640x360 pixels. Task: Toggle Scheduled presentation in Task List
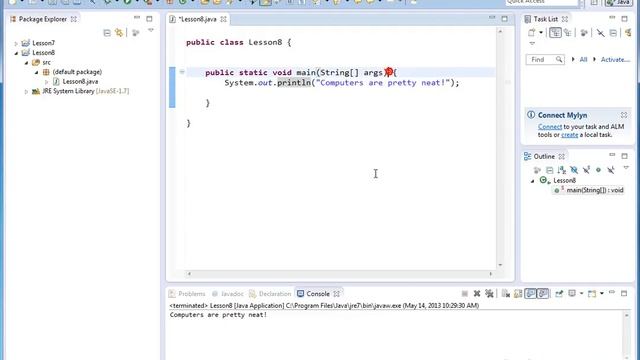(x=568, y=33)
